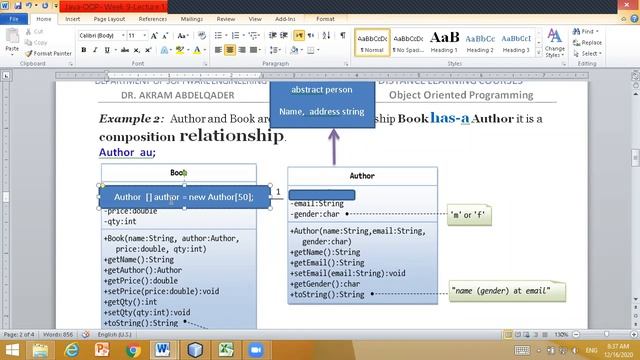The image size is (640, 360).
Task: Open line spacing options
Action: (x=274, y=50)
